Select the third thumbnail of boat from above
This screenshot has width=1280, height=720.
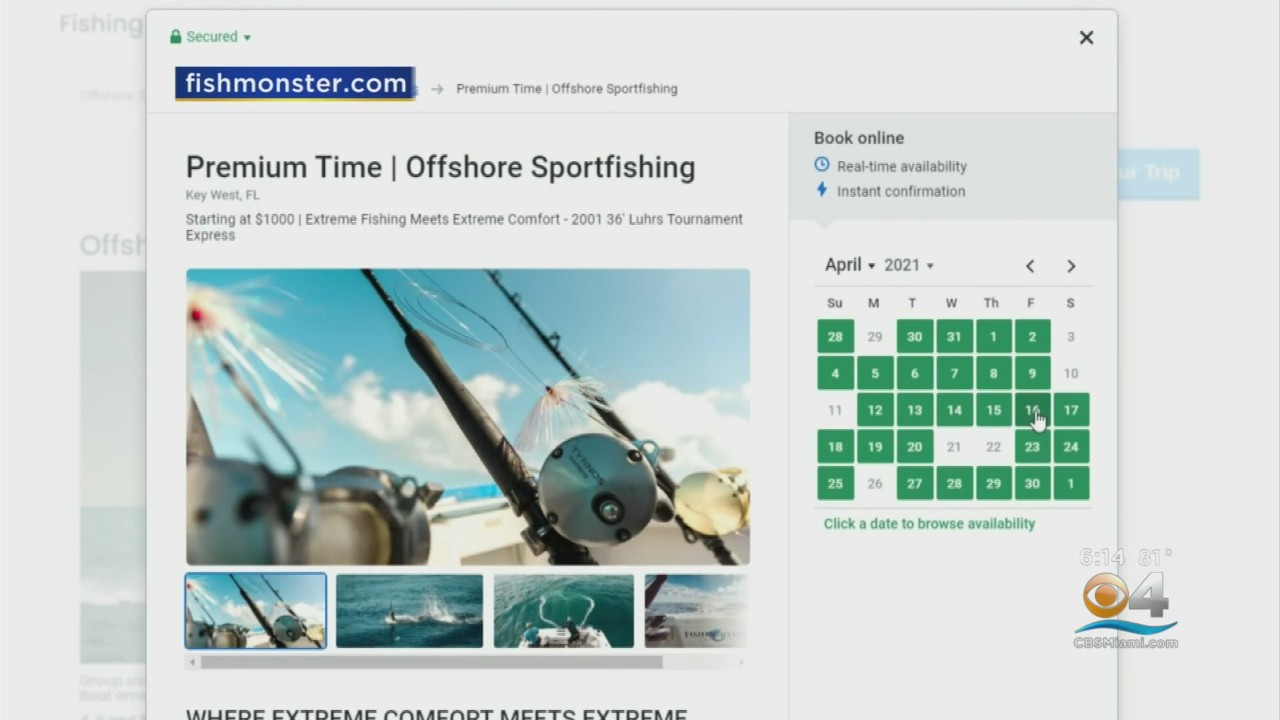(x=564, y=610)
